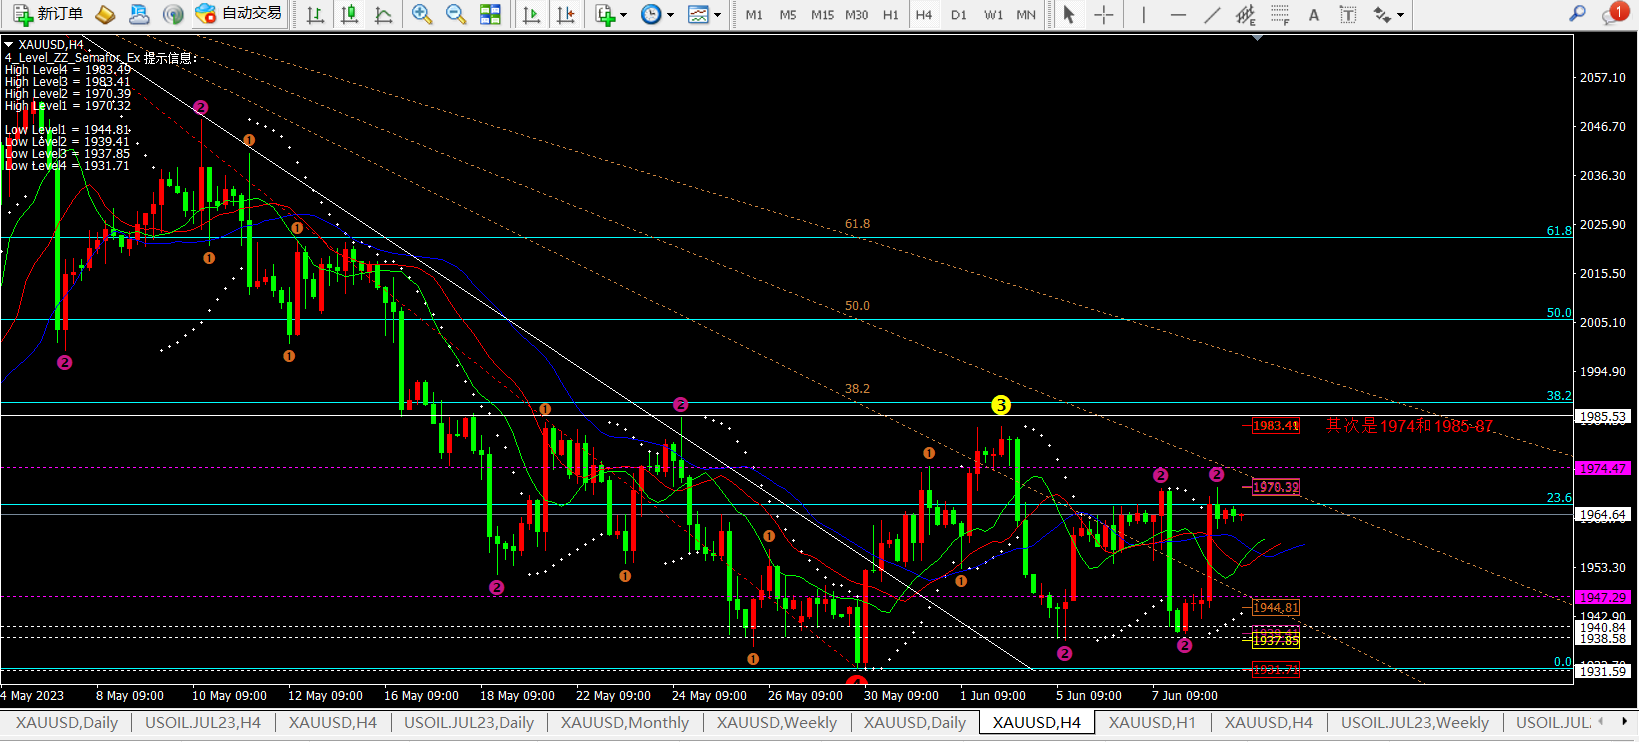Open the XAUUSD,Weekly chart tab

click(777, 722)
